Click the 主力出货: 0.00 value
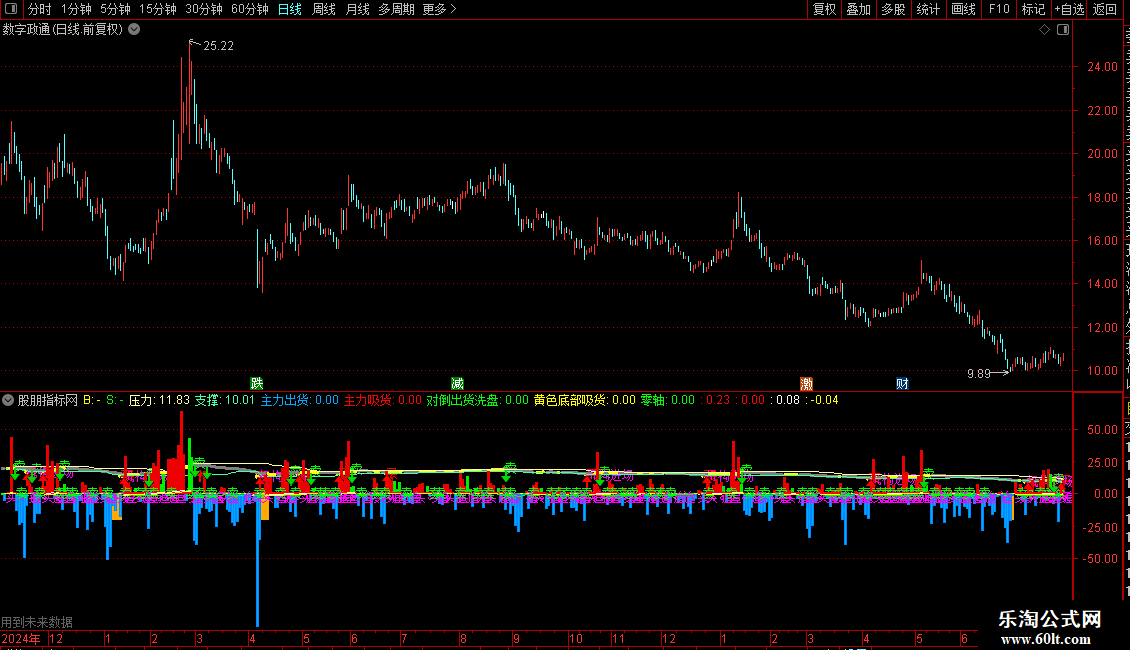The image size is (1130, 650). coord(299,400)
